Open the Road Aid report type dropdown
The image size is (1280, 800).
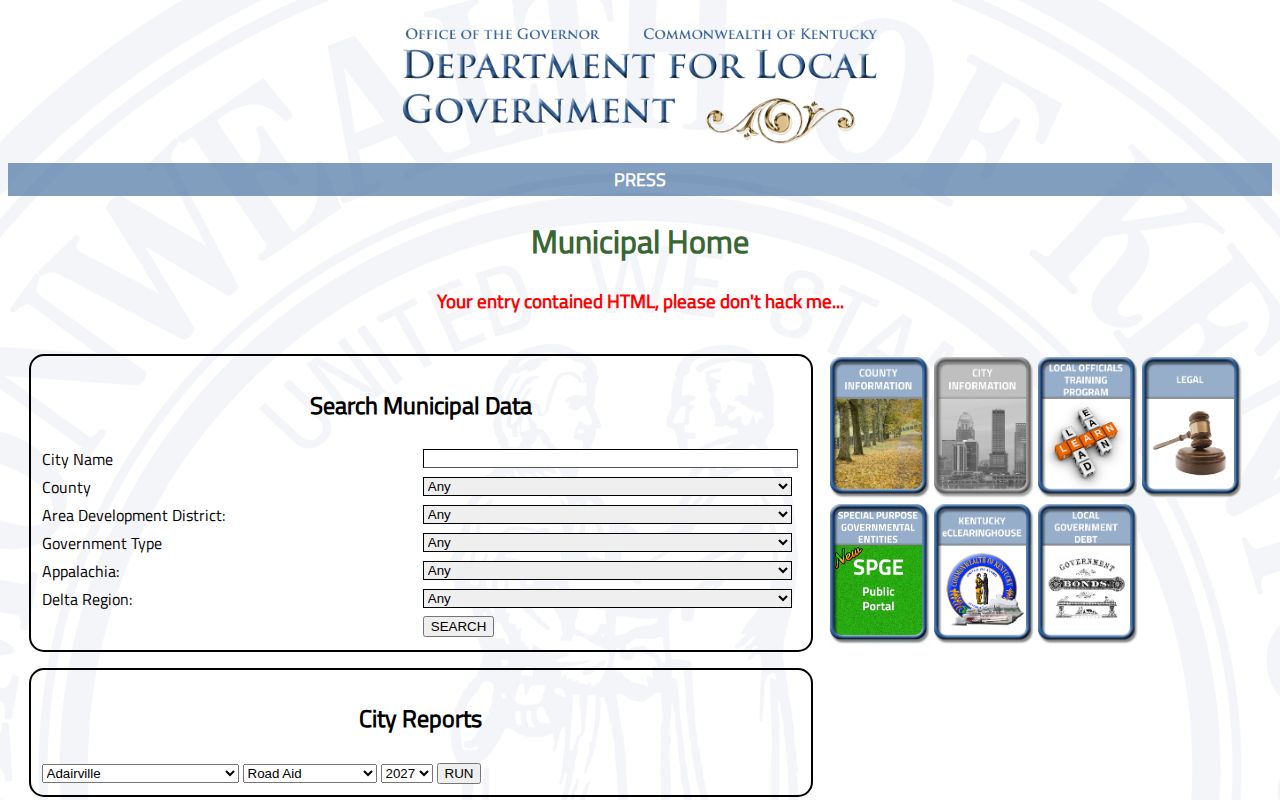(310, 773)
